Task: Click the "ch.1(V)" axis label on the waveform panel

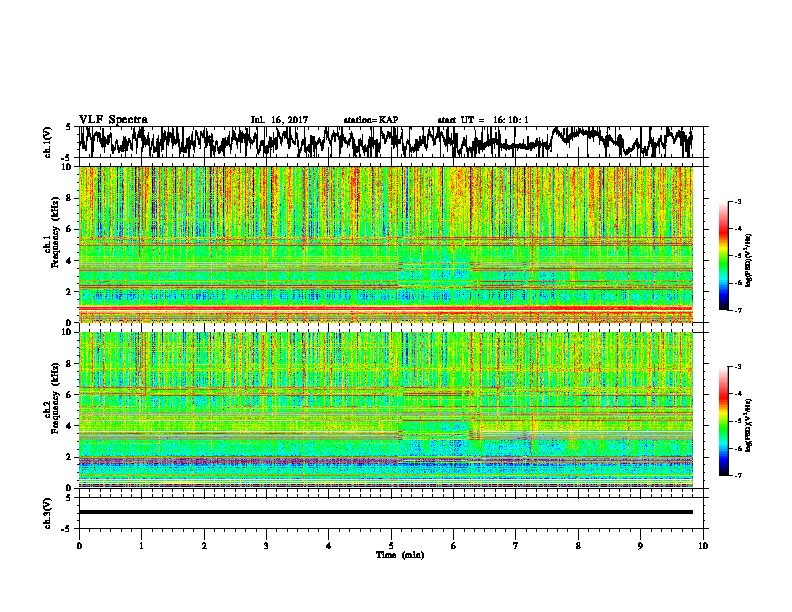Action: click(48, 142)
